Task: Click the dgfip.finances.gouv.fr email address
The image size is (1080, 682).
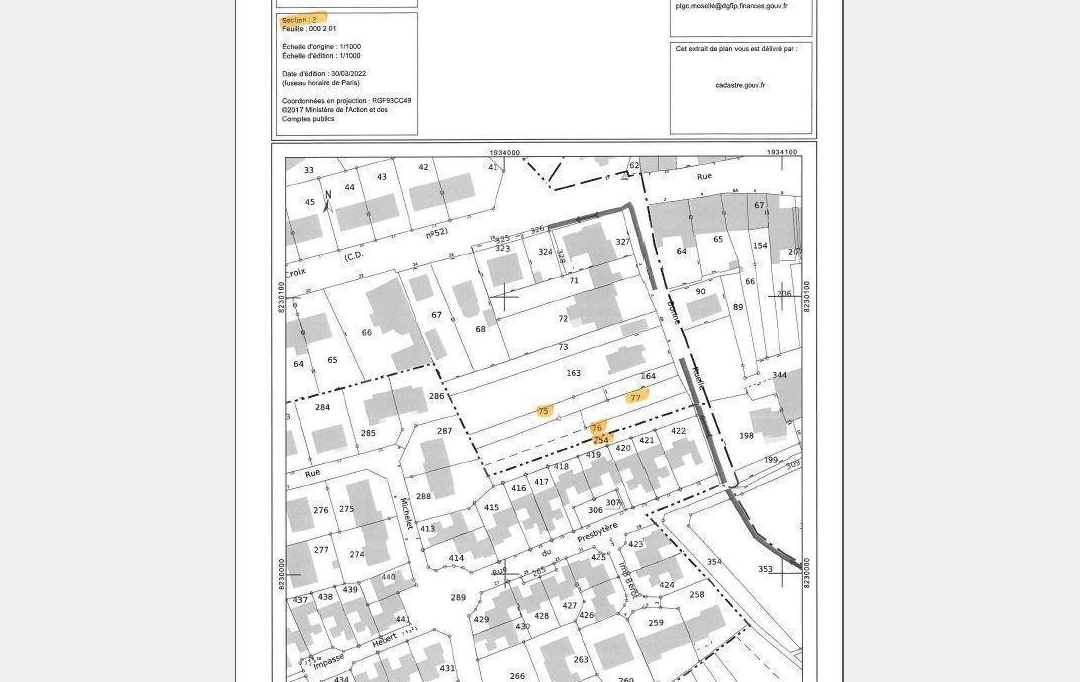Action: pyautogui.click(x=731, y=6)
